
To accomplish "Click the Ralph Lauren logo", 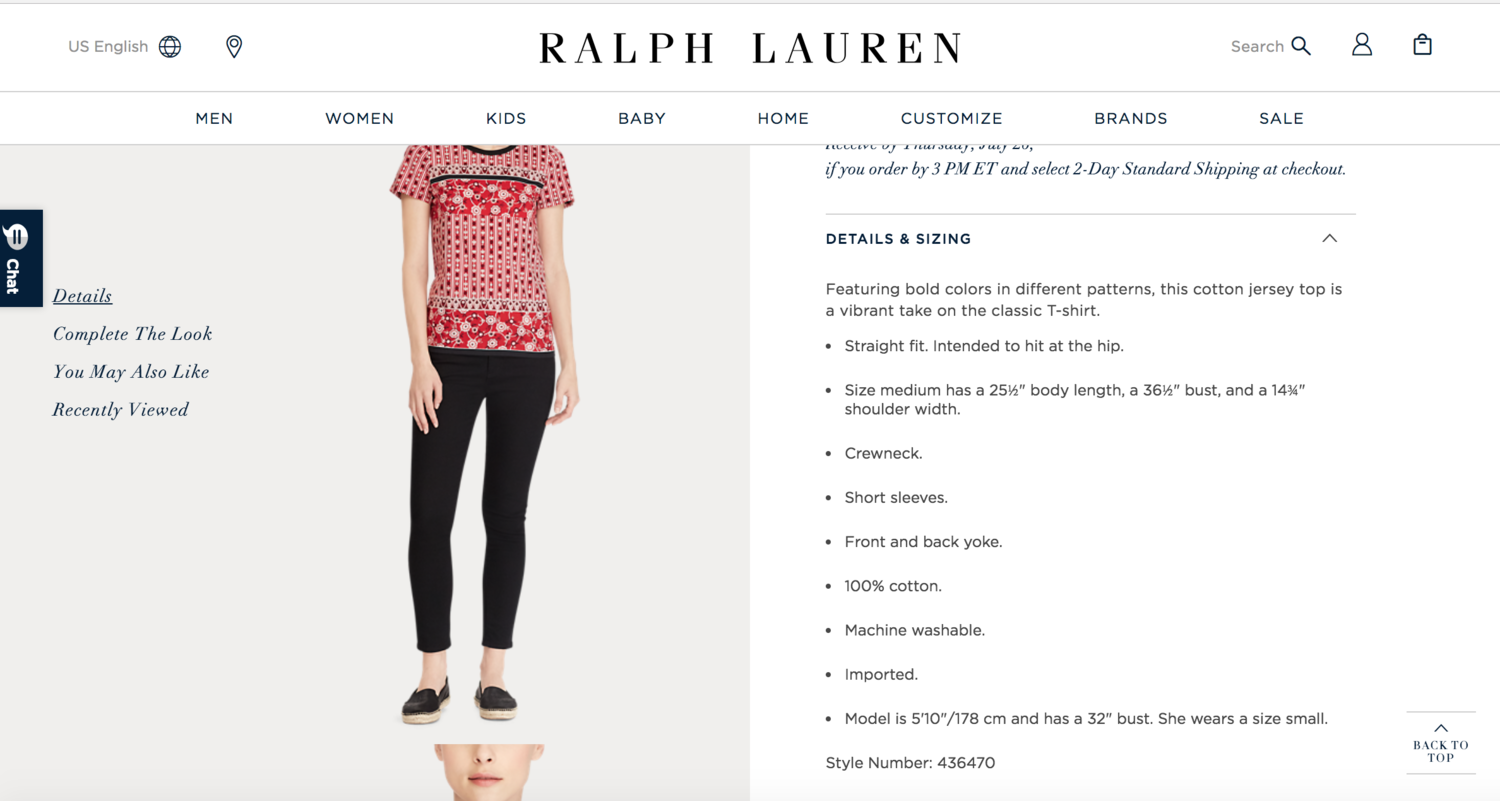I will click(750, 48).
